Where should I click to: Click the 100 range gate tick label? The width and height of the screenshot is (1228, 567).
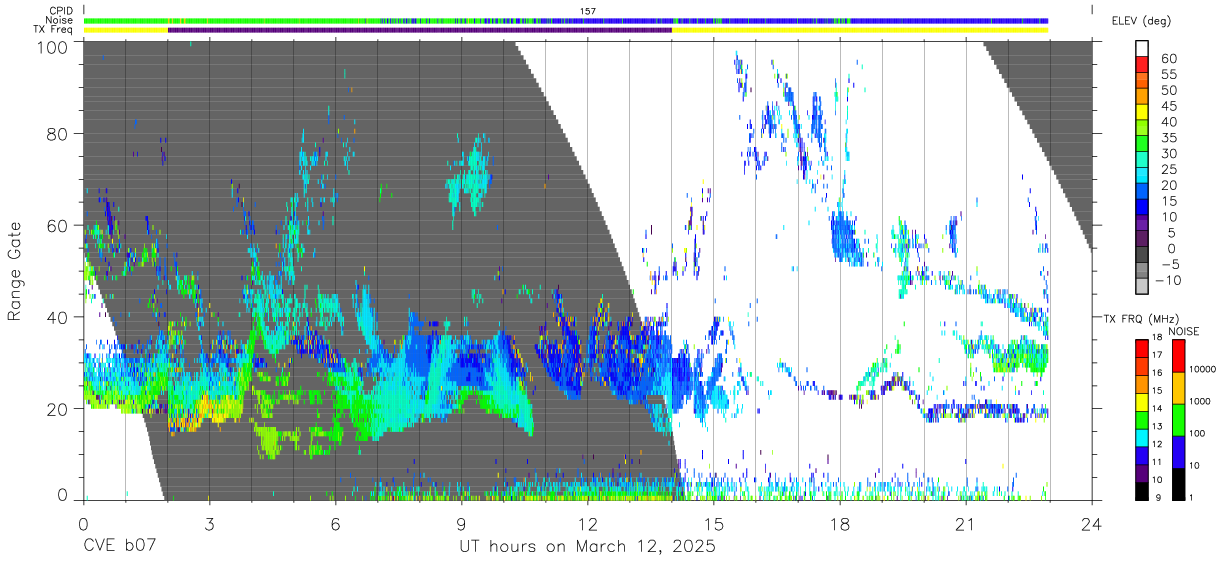click(52, 47)
